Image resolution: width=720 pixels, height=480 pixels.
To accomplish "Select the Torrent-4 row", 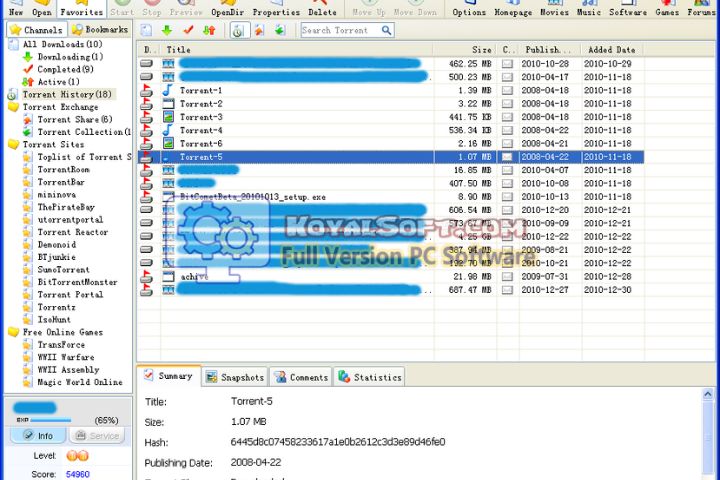I will click(390, 130).
